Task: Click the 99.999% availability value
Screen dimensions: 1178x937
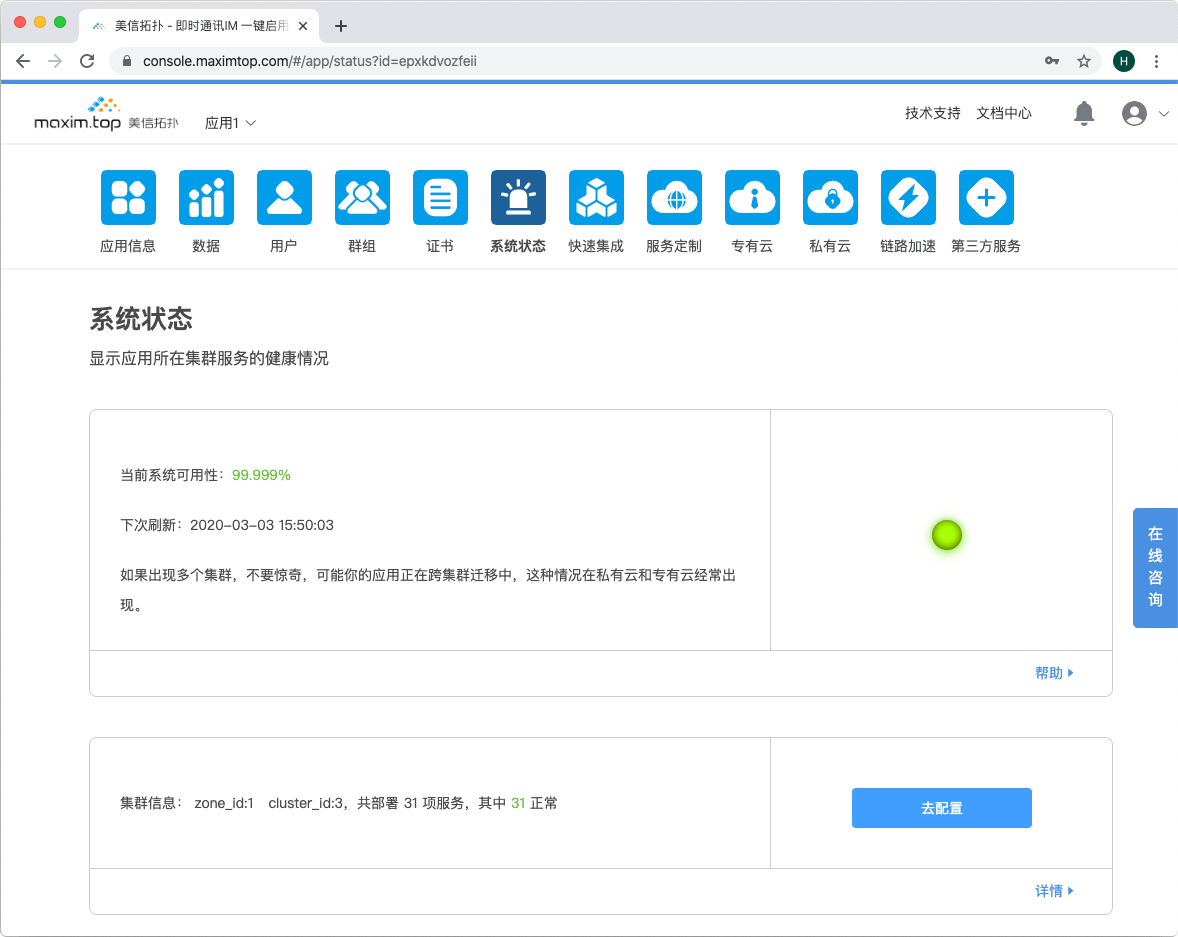Action: [x=261, y=475]
